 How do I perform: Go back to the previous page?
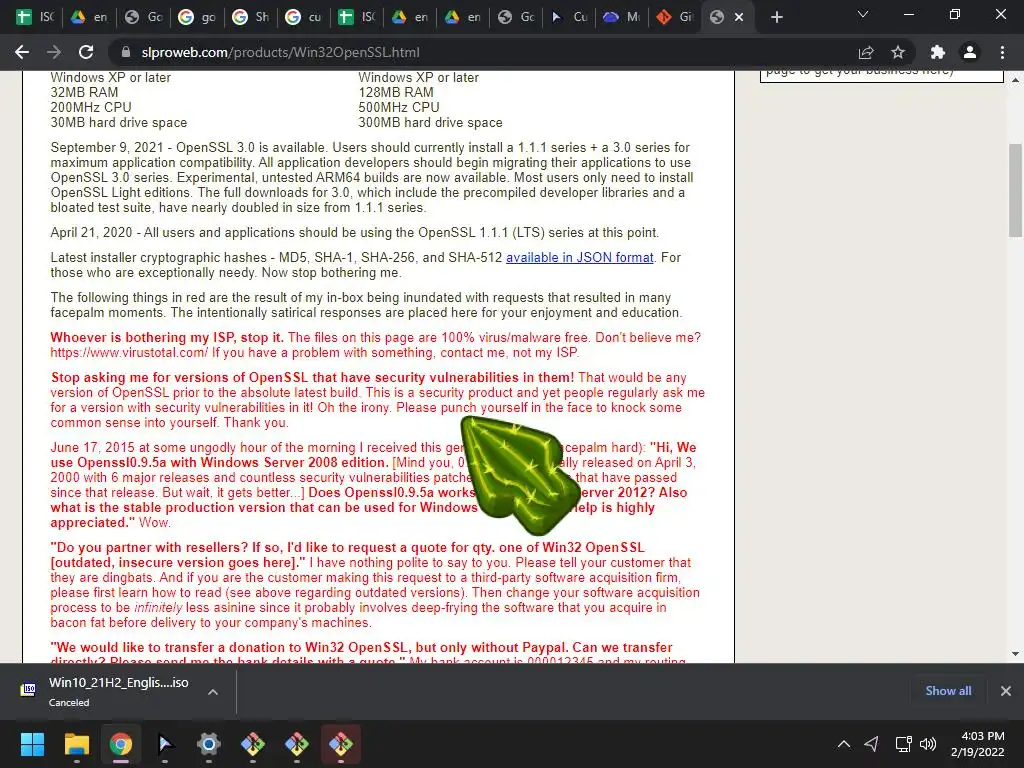point(22,52)
